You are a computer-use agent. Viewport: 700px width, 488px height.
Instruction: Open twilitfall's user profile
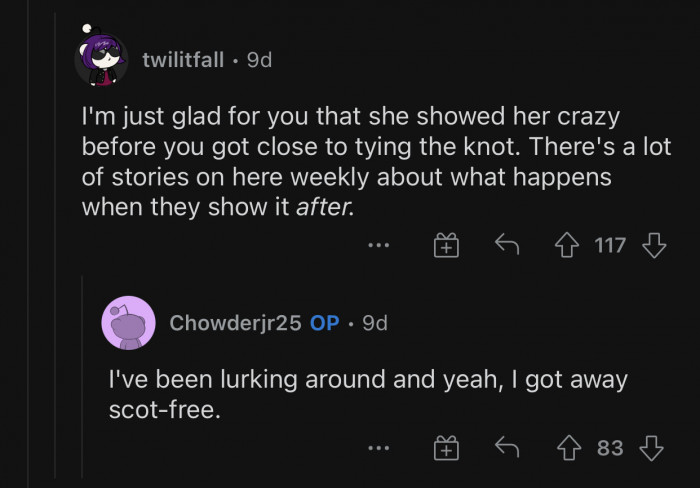[185, 60]
